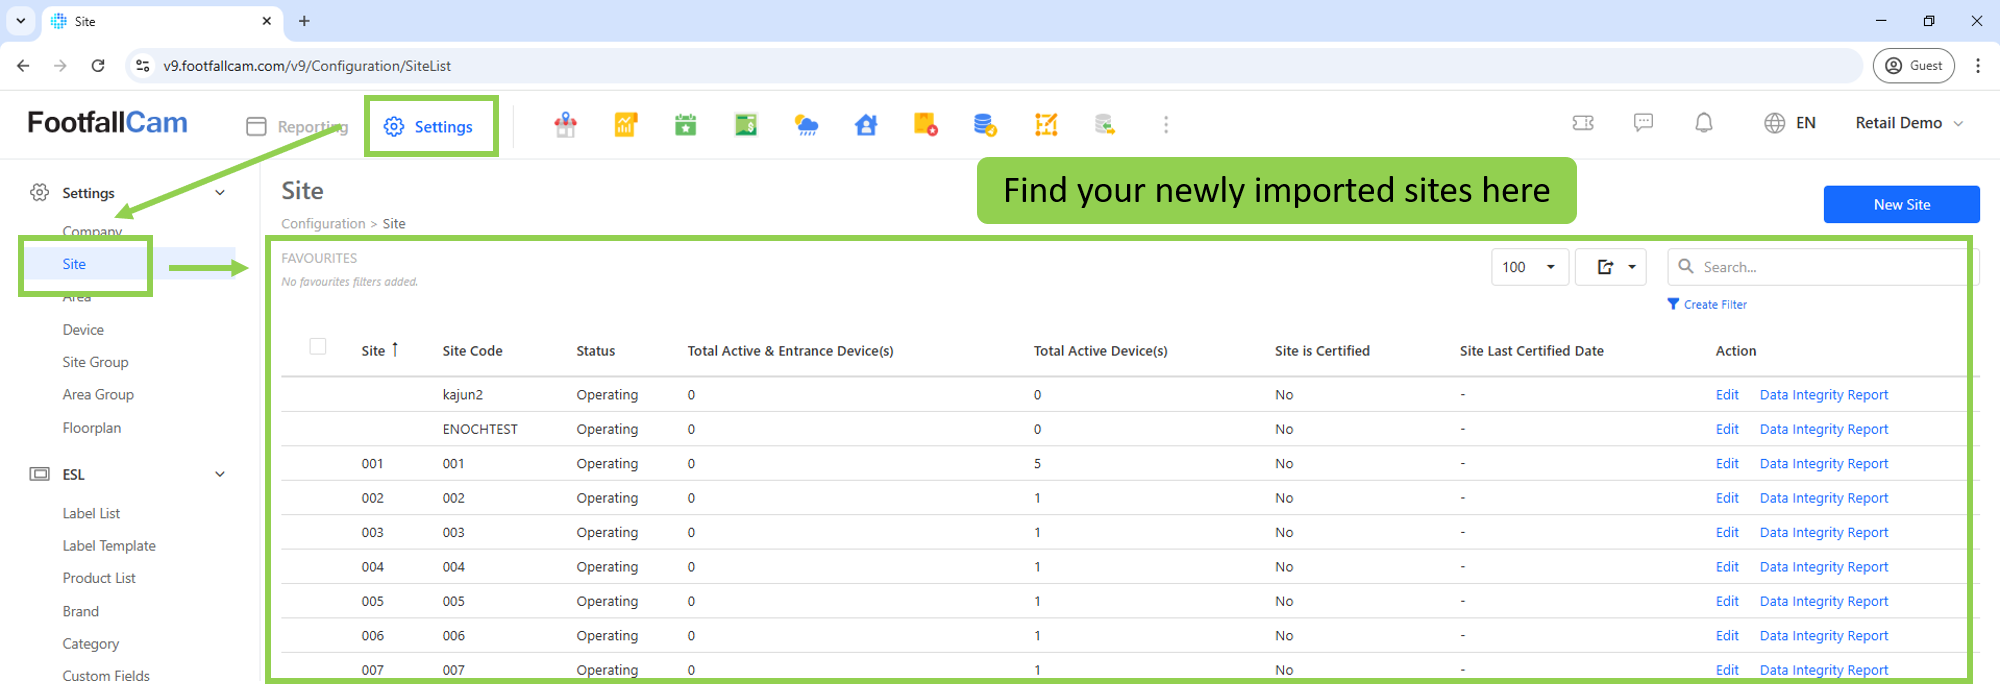Image resolution: width=2000 pixels, height=684 pixels.
Task: Open the blue database cleanup icon
Action: pos(985,125)
